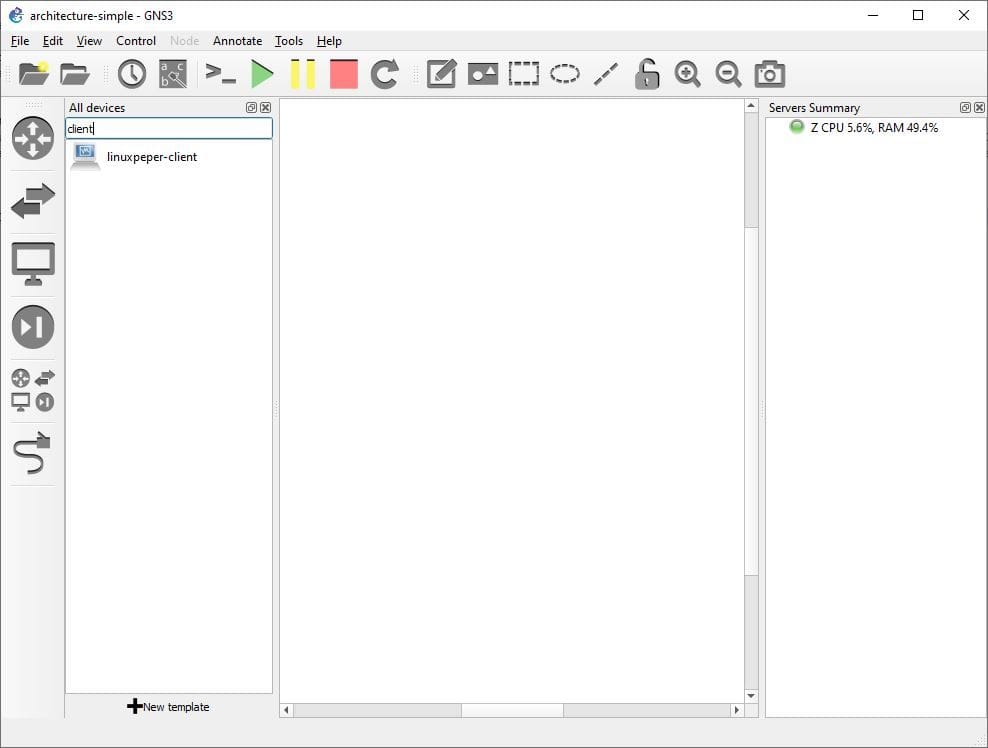Image resolution: width=988 pixels, height=748 pixels.
Task: Toggle the lock on all items
Action: click(x=646, y=73)
